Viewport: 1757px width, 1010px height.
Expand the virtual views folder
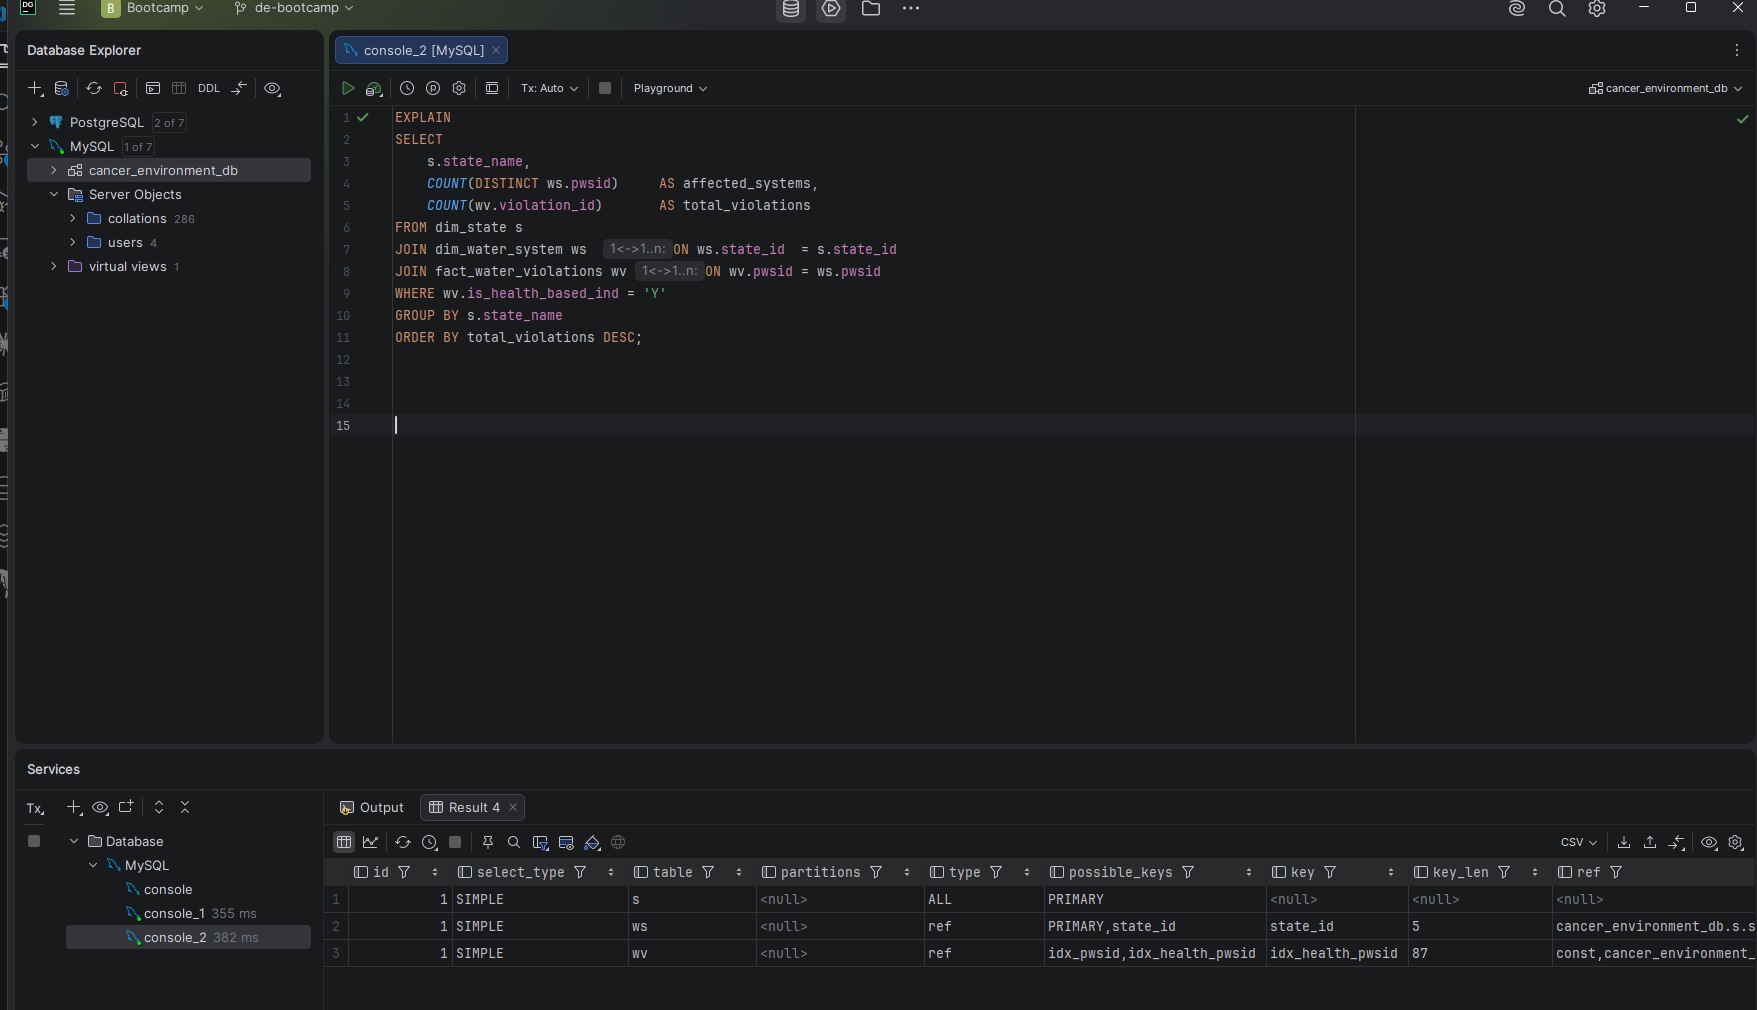pyautogui.click(x=54, y=266)
